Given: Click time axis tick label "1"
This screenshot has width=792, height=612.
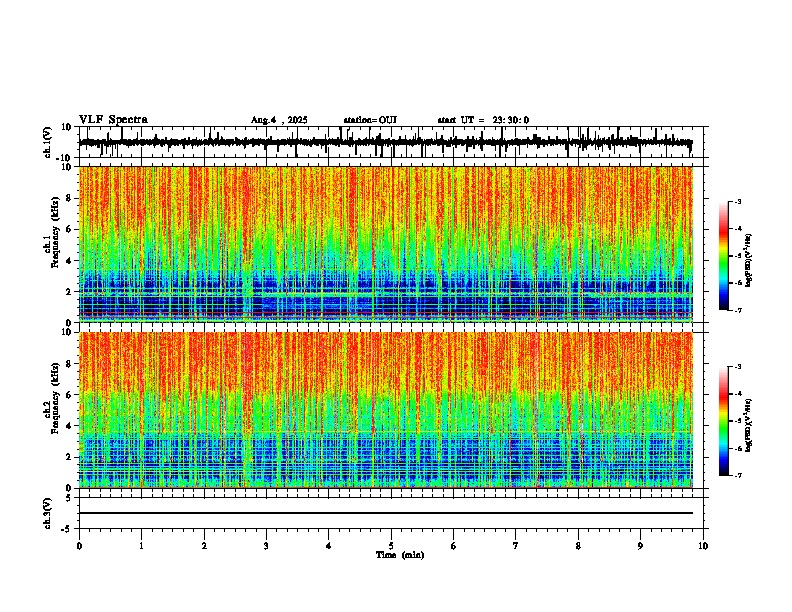Looking at the screenshot, I should coord(141,546).
